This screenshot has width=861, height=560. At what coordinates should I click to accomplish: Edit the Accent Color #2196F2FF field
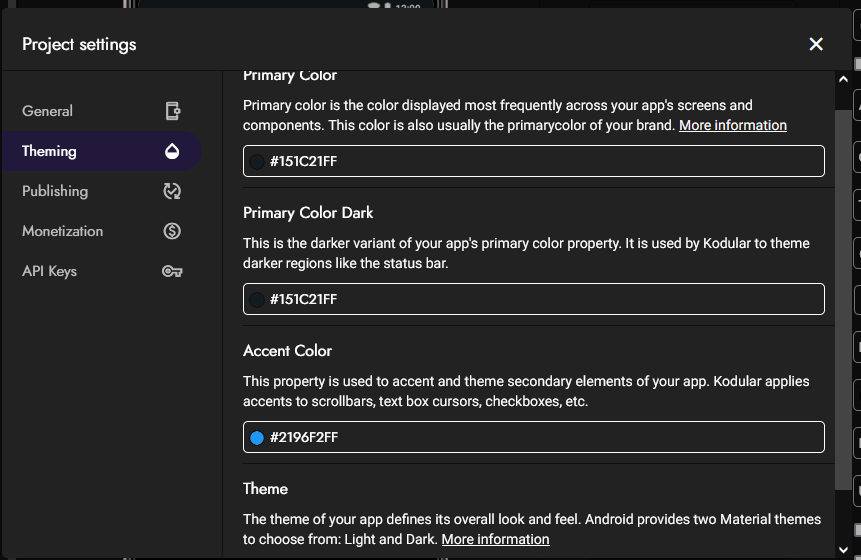click(x=534, y=438)
